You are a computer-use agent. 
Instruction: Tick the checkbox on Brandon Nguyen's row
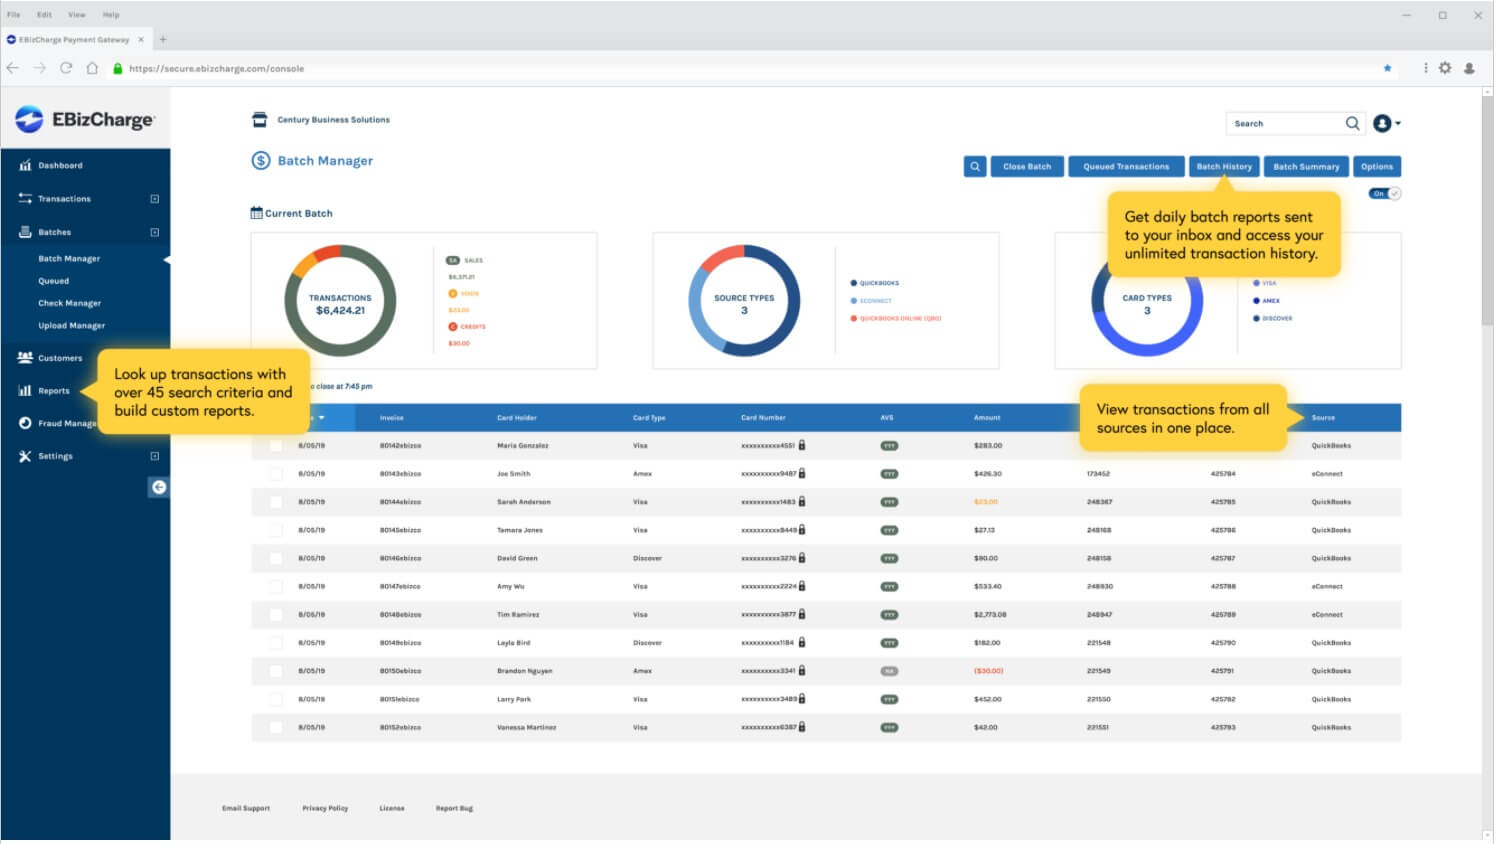[x=275, y=671]
